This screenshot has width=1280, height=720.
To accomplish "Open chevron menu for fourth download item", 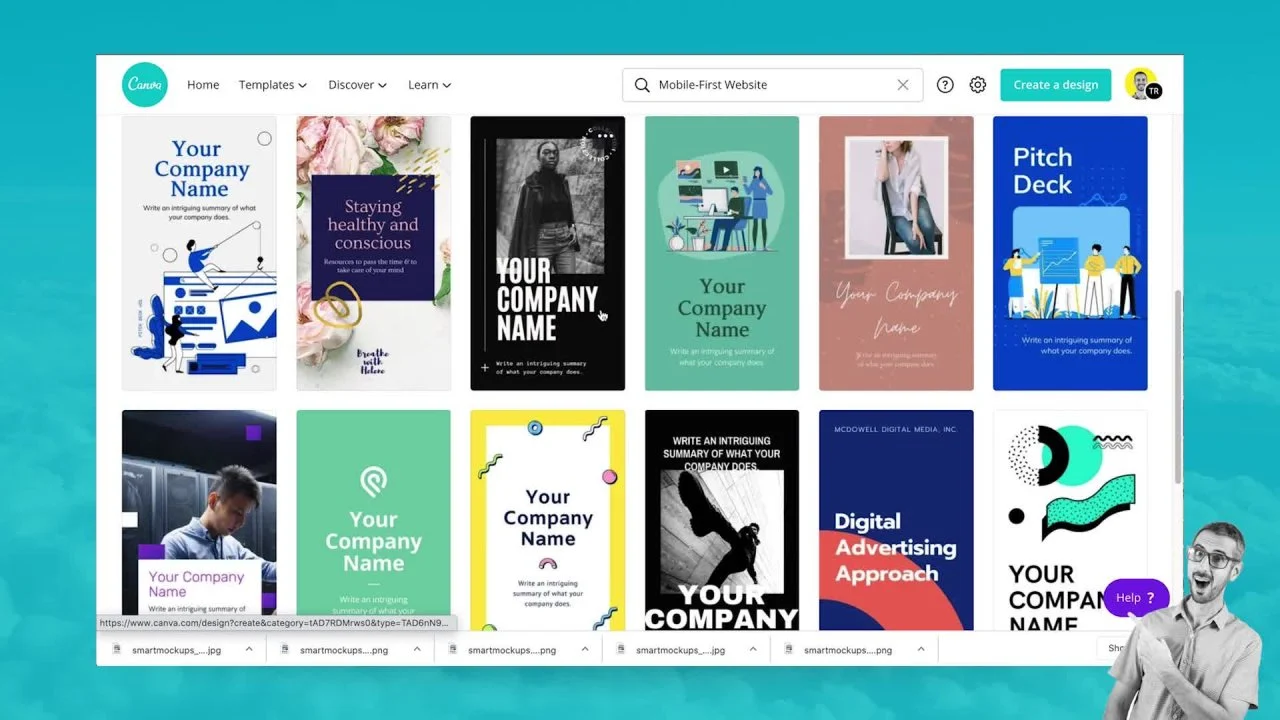I will click(753, 649).
